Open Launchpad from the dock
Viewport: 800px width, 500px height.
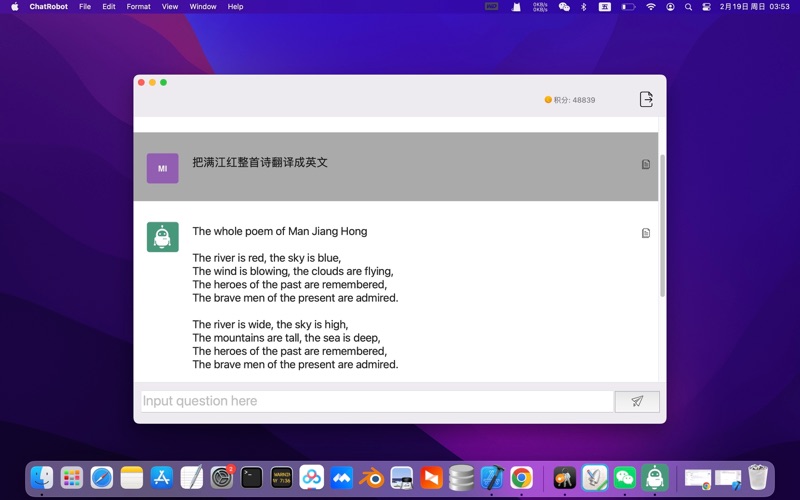[72, 478]
